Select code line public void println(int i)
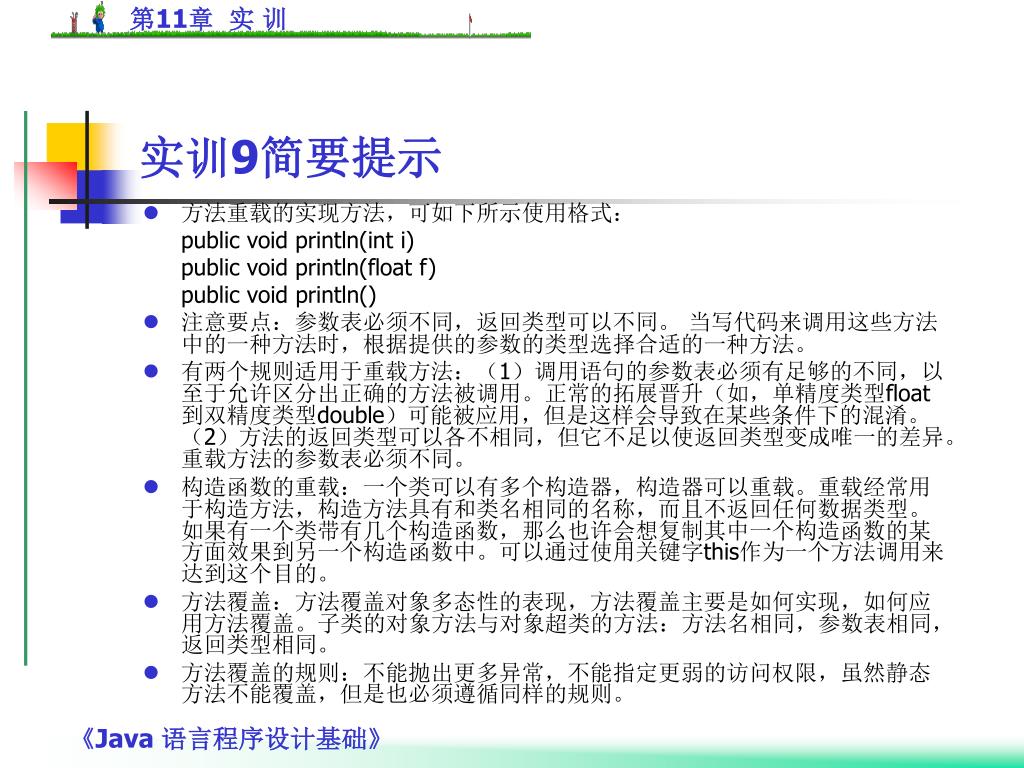Screen dimensions: 1024x768 (298, 240)
